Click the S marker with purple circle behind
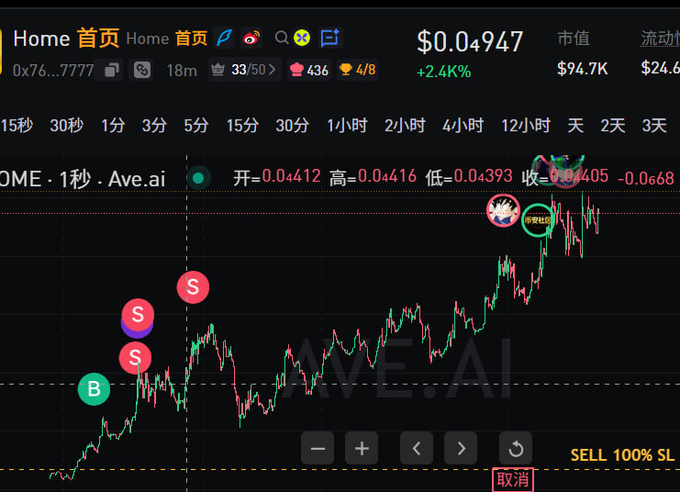This screenshot has width=680, height=492. 137,317
